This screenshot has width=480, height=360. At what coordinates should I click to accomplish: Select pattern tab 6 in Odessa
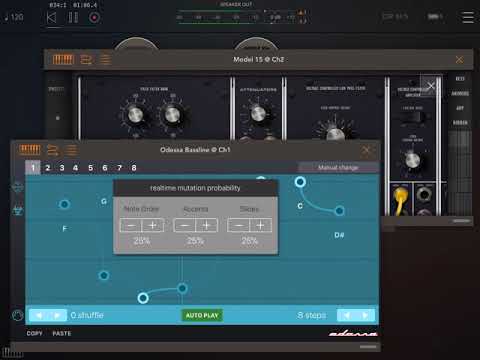[105, 168]
